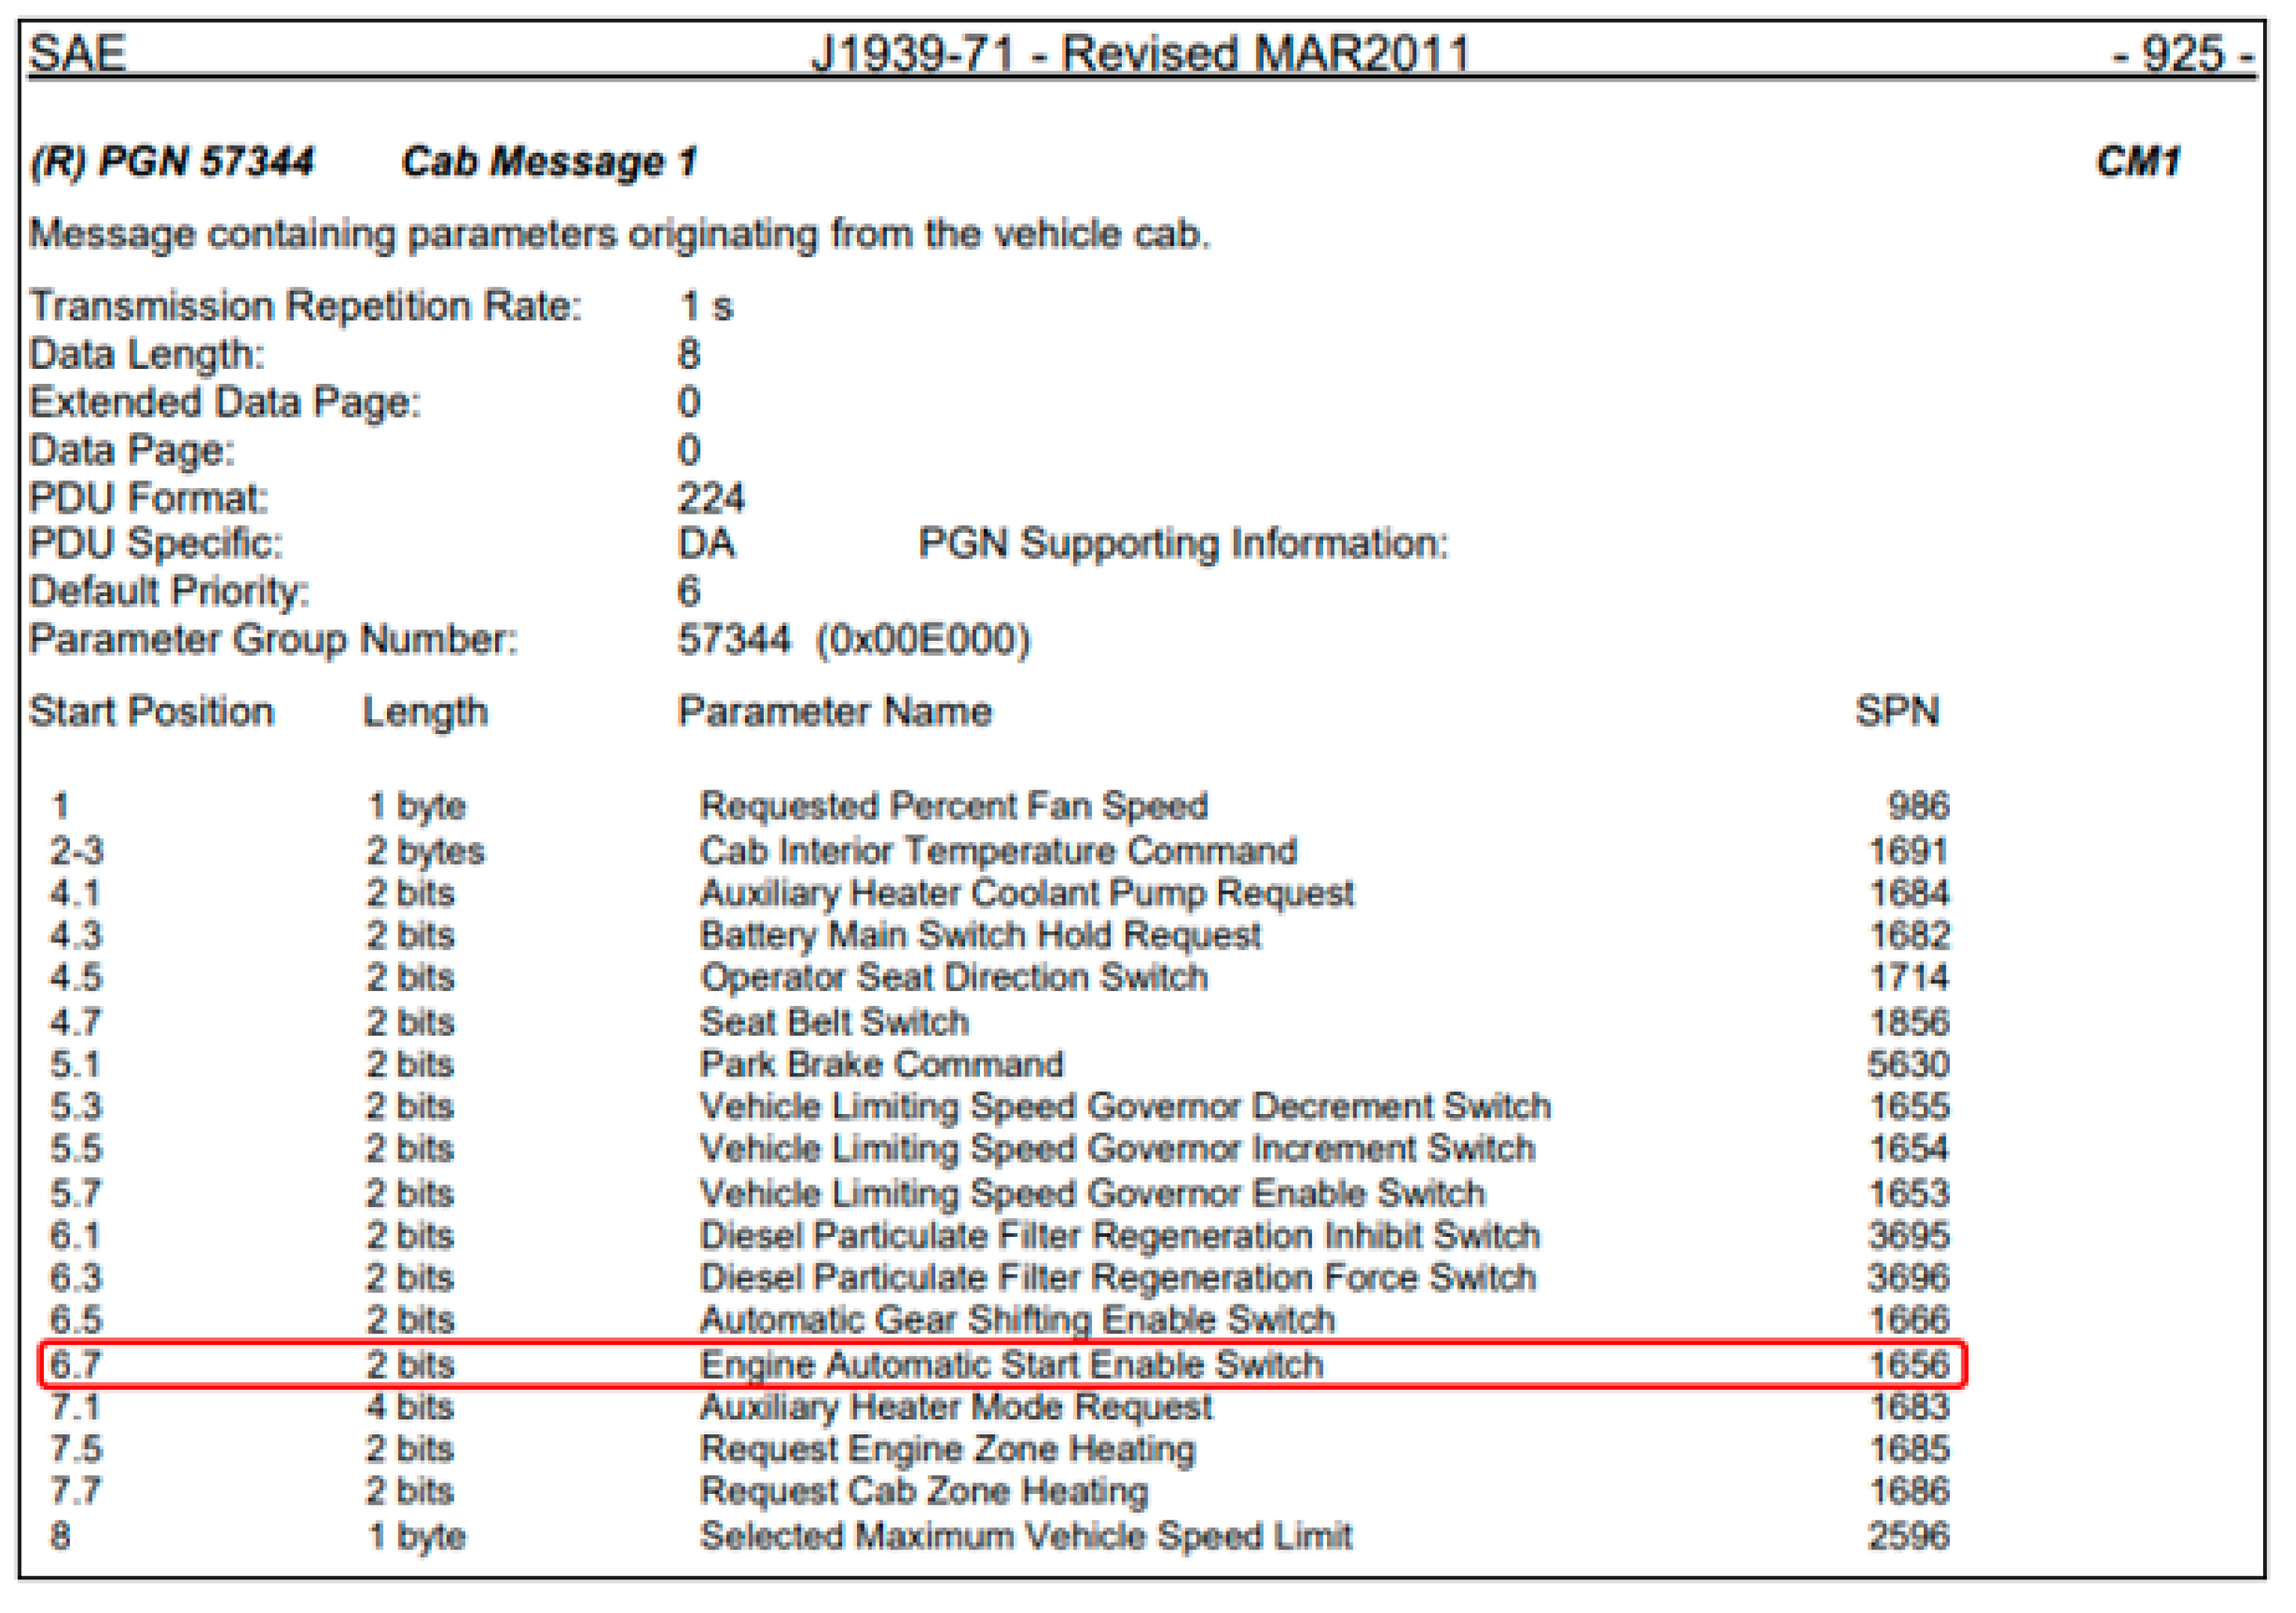The image size is (2296, 1613).
Task: Click the Park Brake Command entry
Action: (x=881, y=1064)
